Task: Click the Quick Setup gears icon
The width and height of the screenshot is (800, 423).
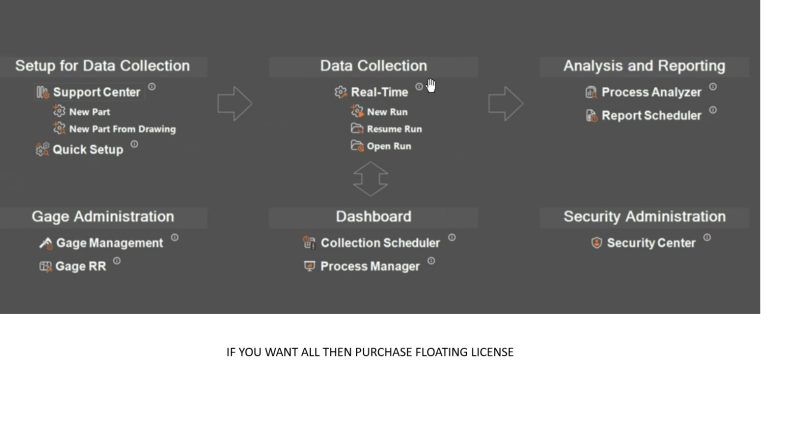Action: pos(42,150)
